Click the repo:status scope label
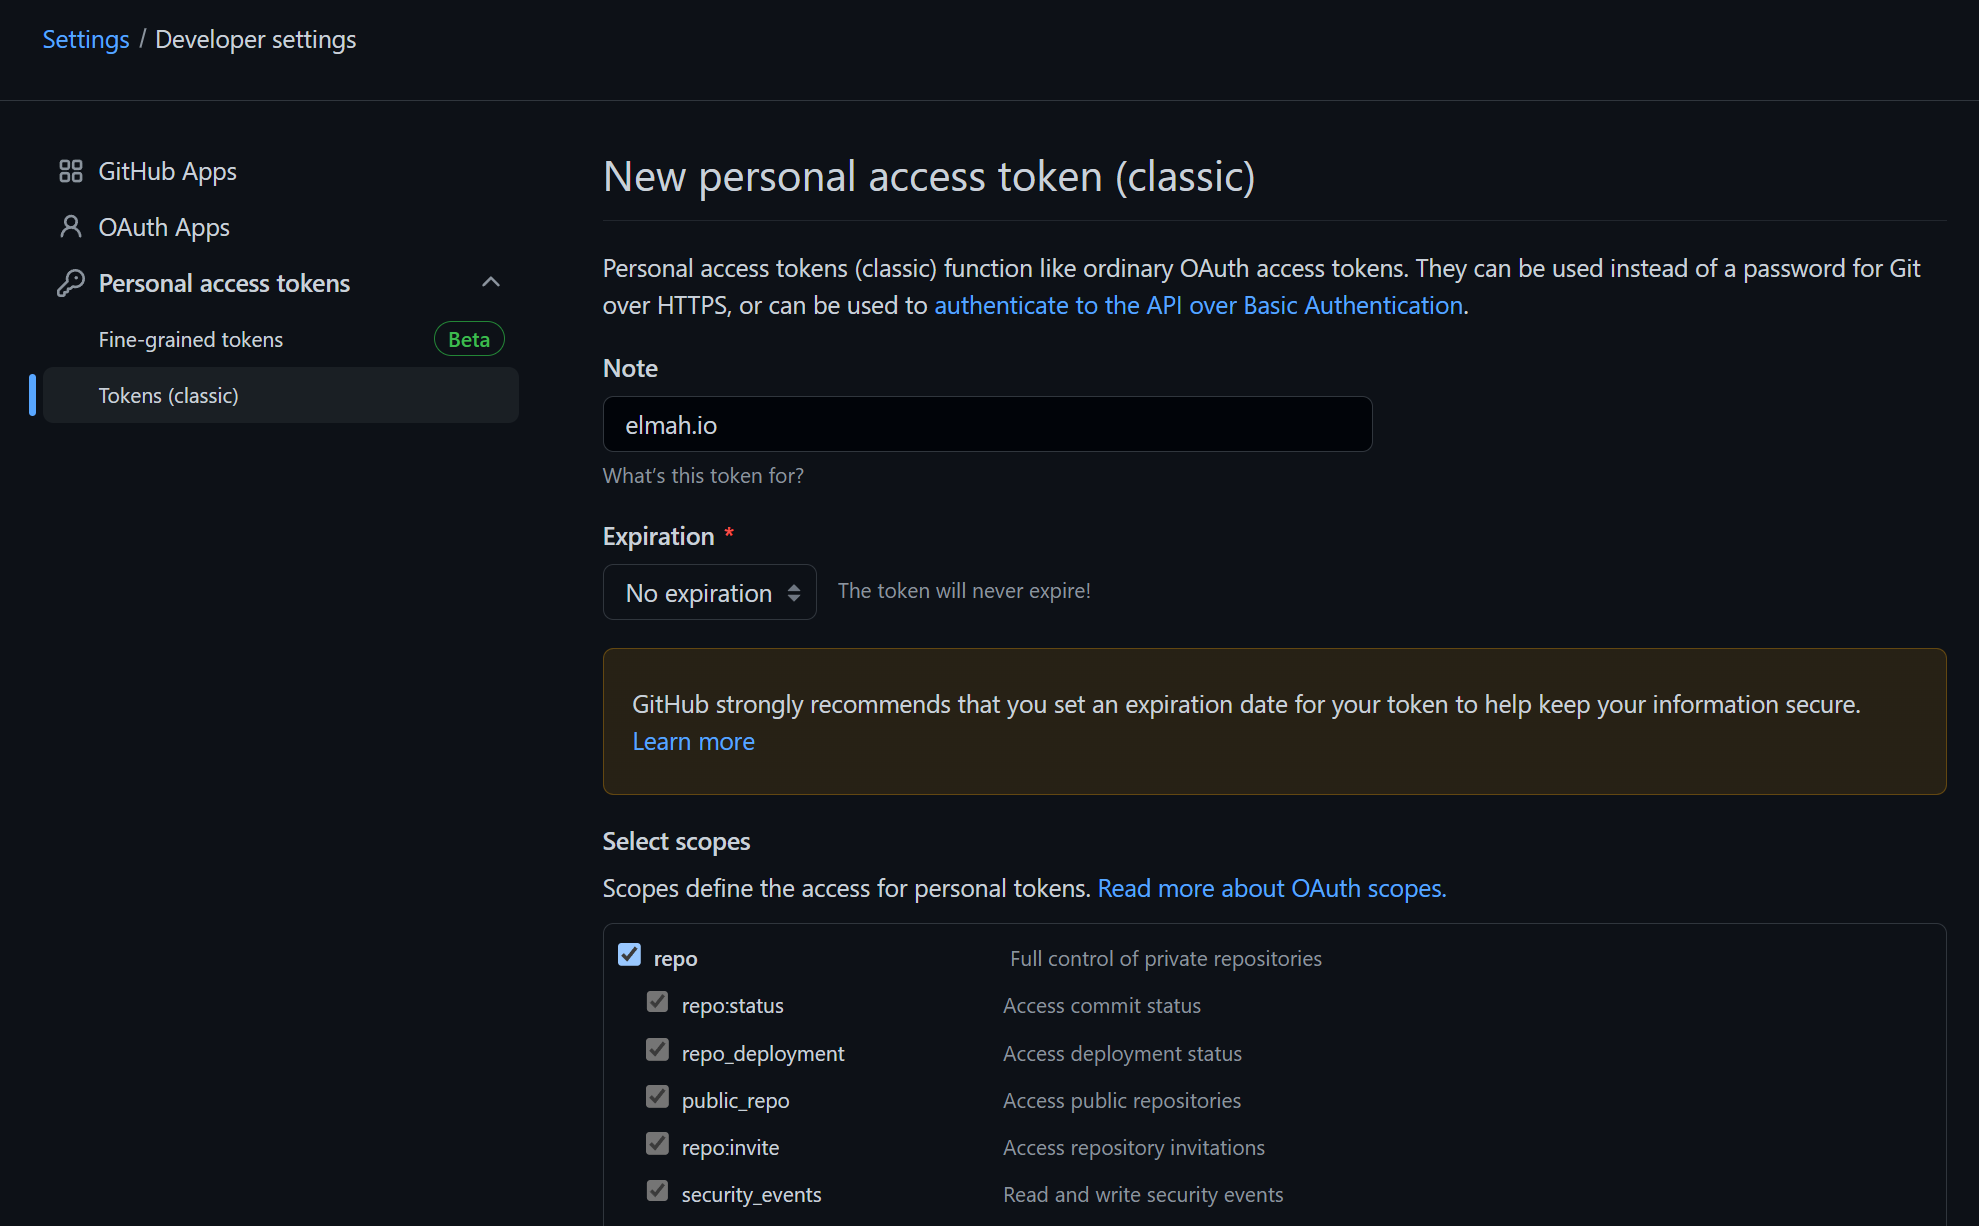 click(732, 1005)
